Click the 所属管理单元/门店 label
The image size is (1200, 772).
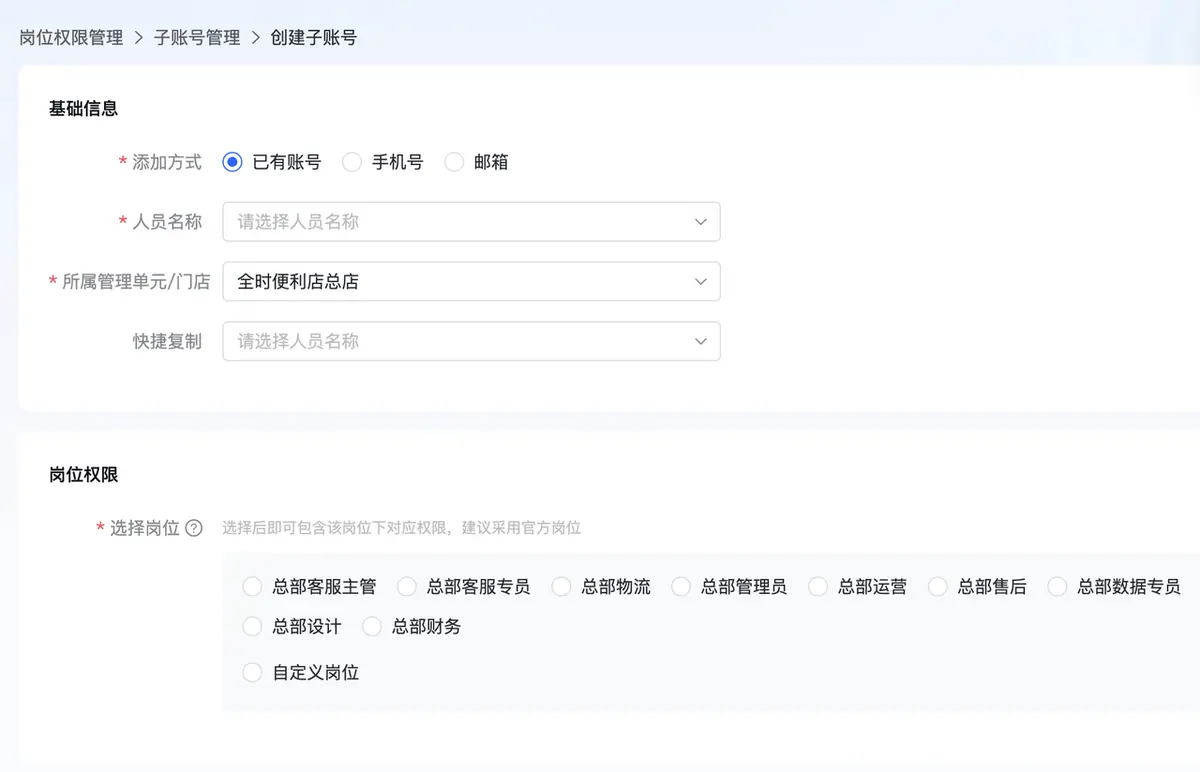(136, 282)
